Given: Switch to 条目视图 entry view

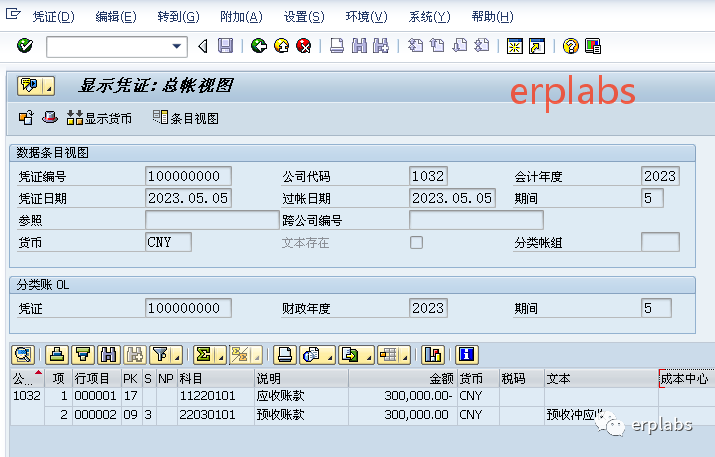Looking at the screenshot, I should [x=186, y=118].
